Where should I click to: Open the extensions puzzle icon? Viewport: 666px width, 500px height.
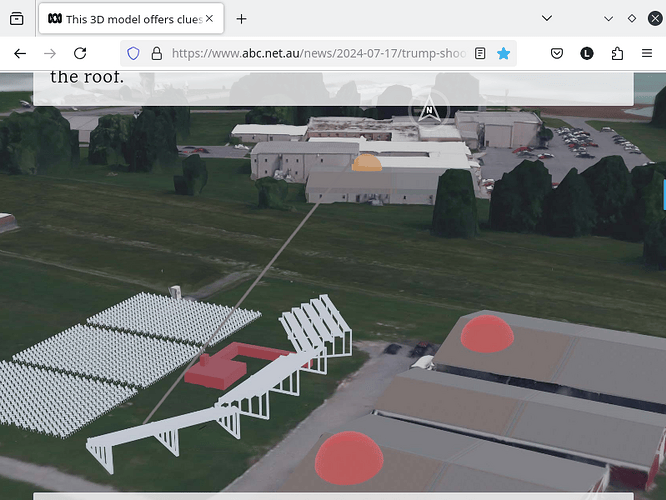(x=617, y=53)
